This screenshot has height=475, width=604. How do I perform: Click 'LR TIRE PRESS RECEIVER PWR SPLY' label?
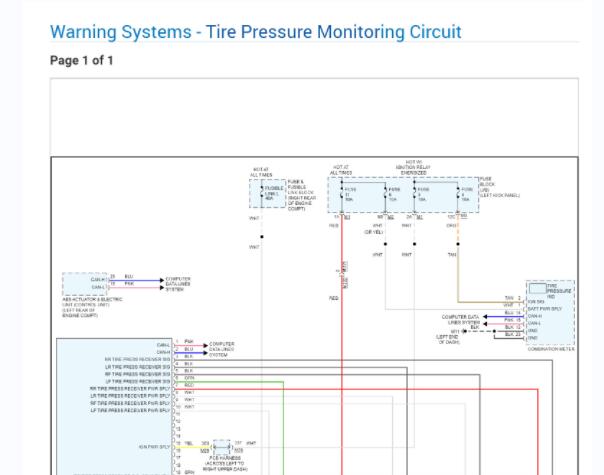coord(130,396)
